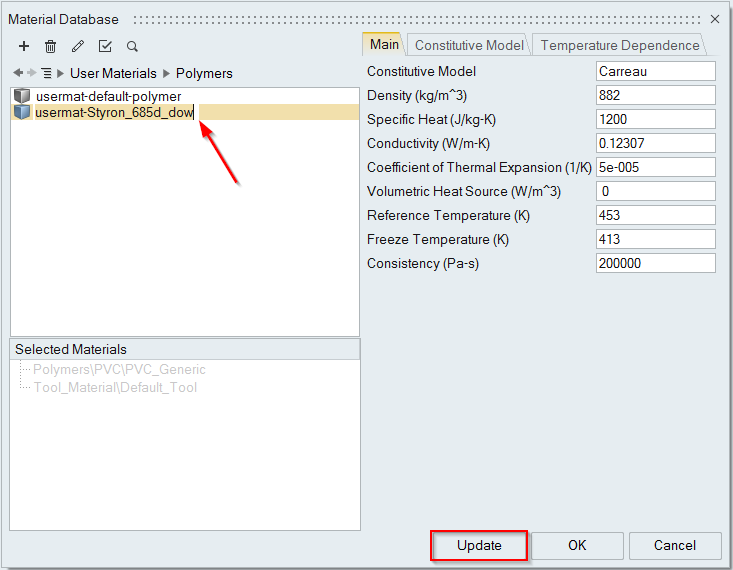
Task: Click the Consistency value field
Action: pyautogui.click(x=655, y=263)
